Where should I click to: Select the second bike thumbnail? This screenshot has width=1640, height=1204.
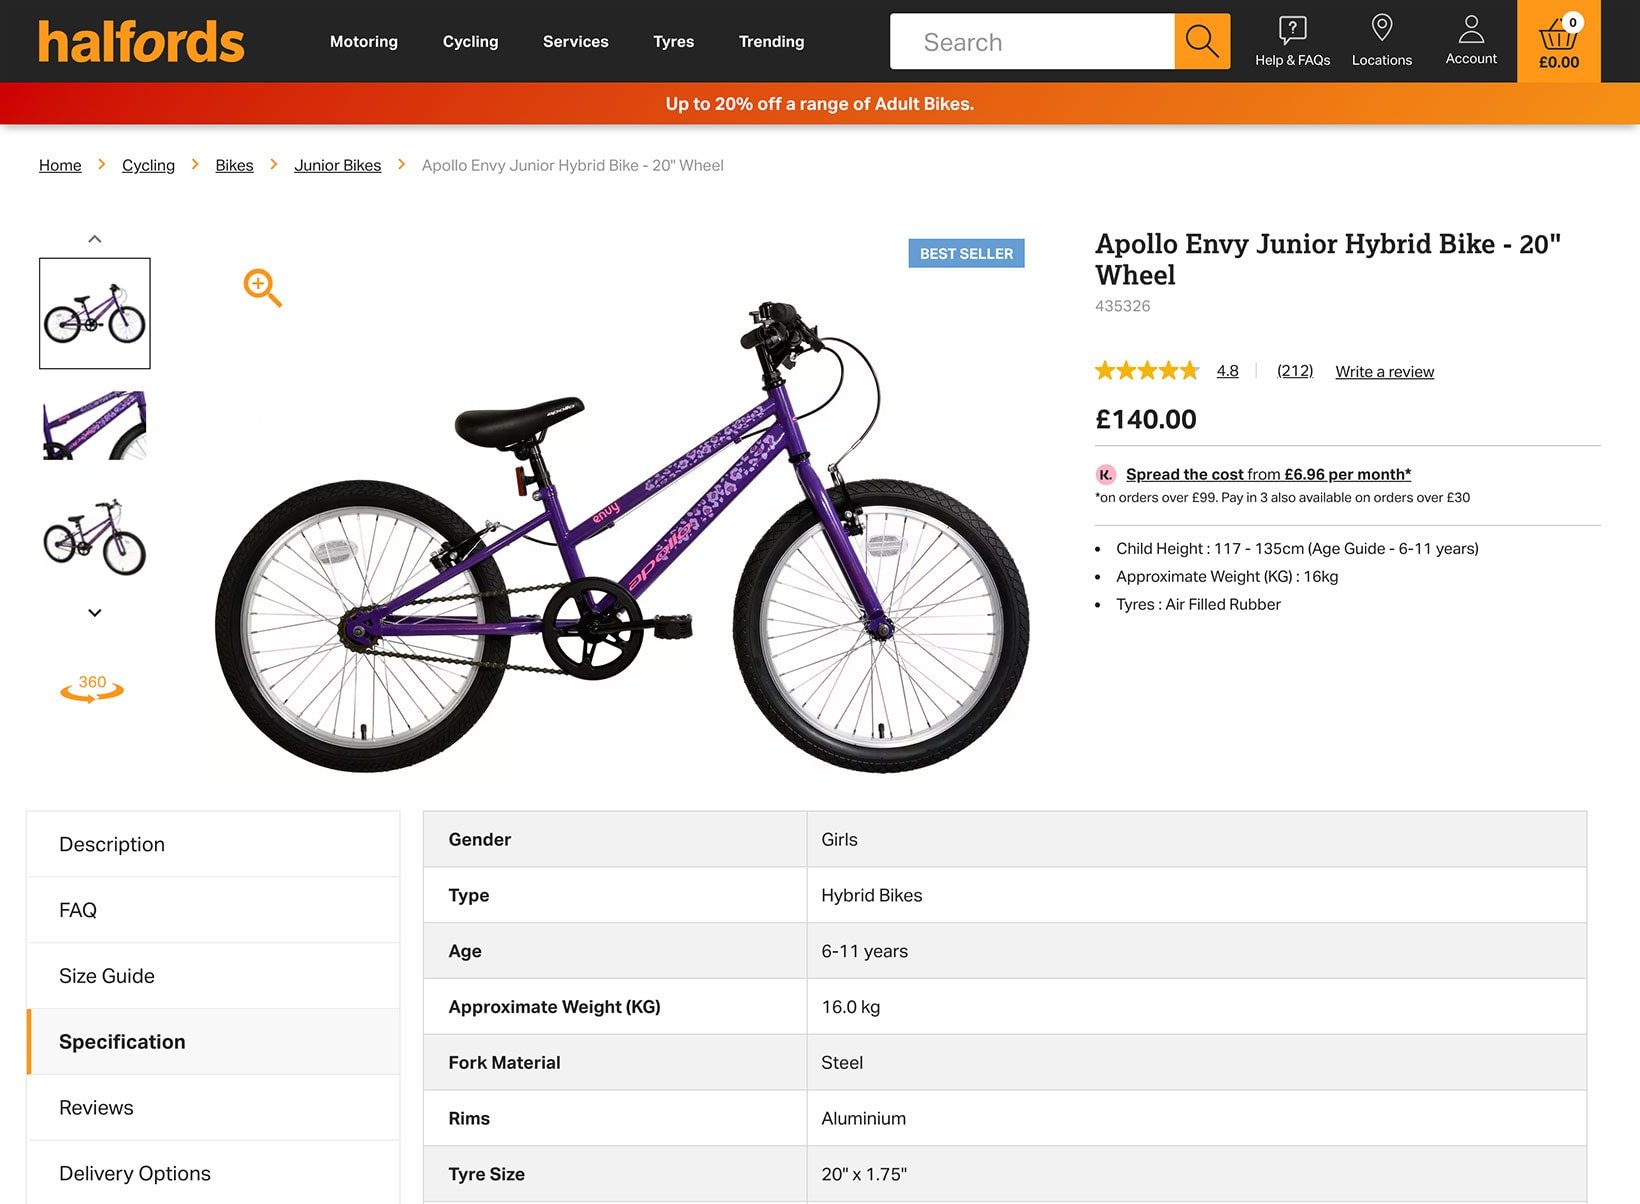tap(93, 426)
